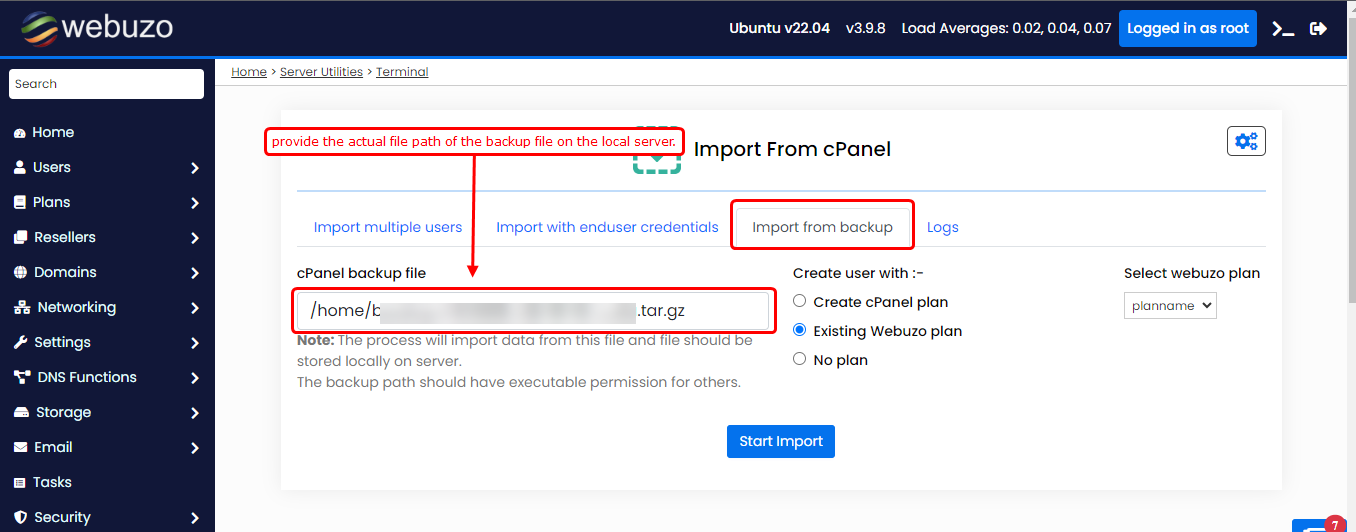This screenshot has height=532, width=1356.
Task: Click the Home icon in sidebar
Action: point(20,133)
